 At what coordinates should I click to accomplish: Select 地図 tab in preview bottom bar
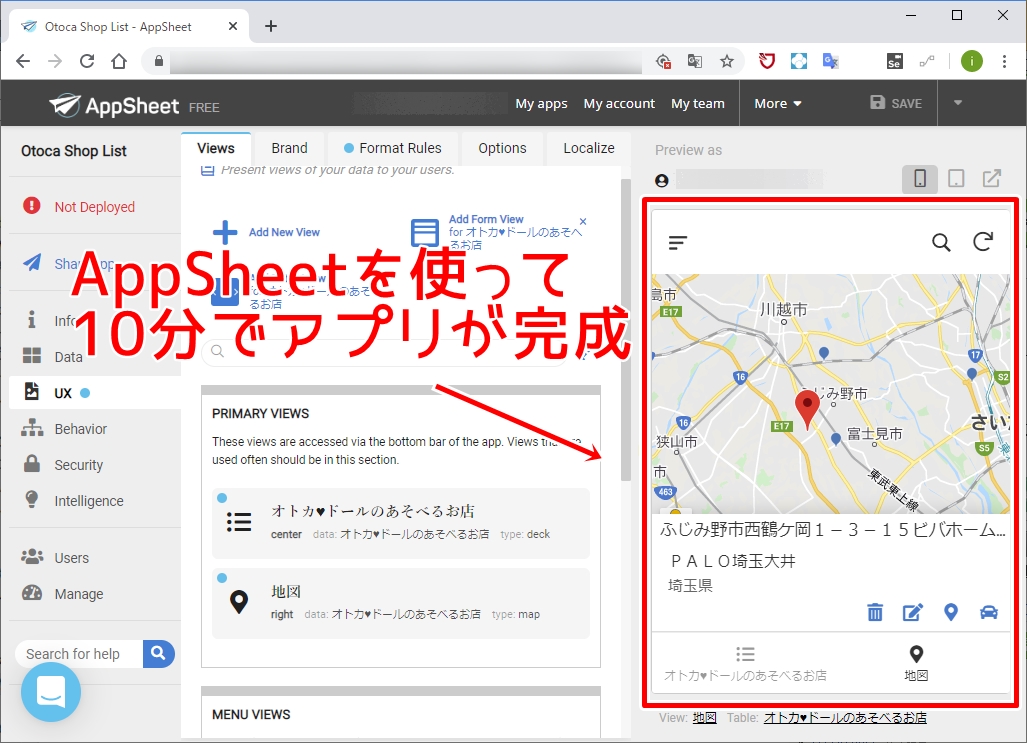(x=916, y=663)
